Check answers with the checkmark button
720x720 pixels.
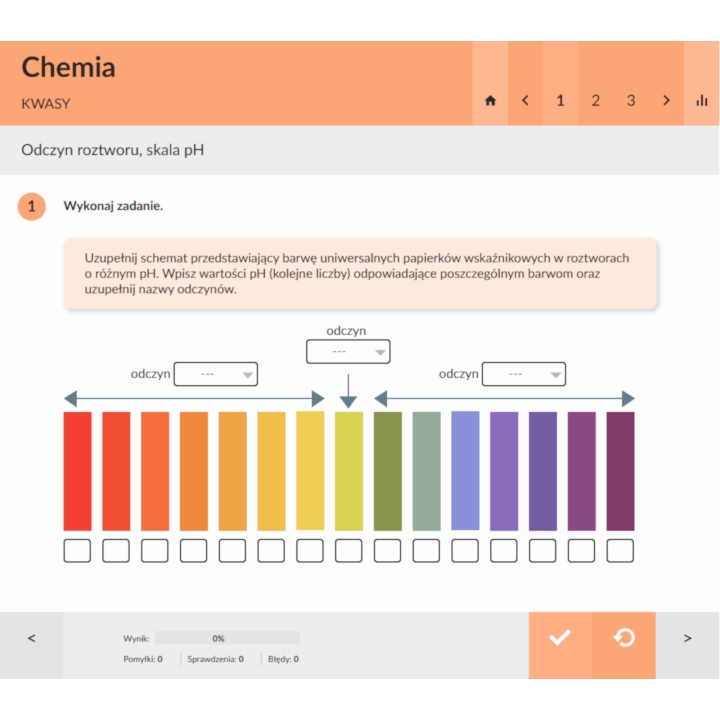[x=560, y=637]
